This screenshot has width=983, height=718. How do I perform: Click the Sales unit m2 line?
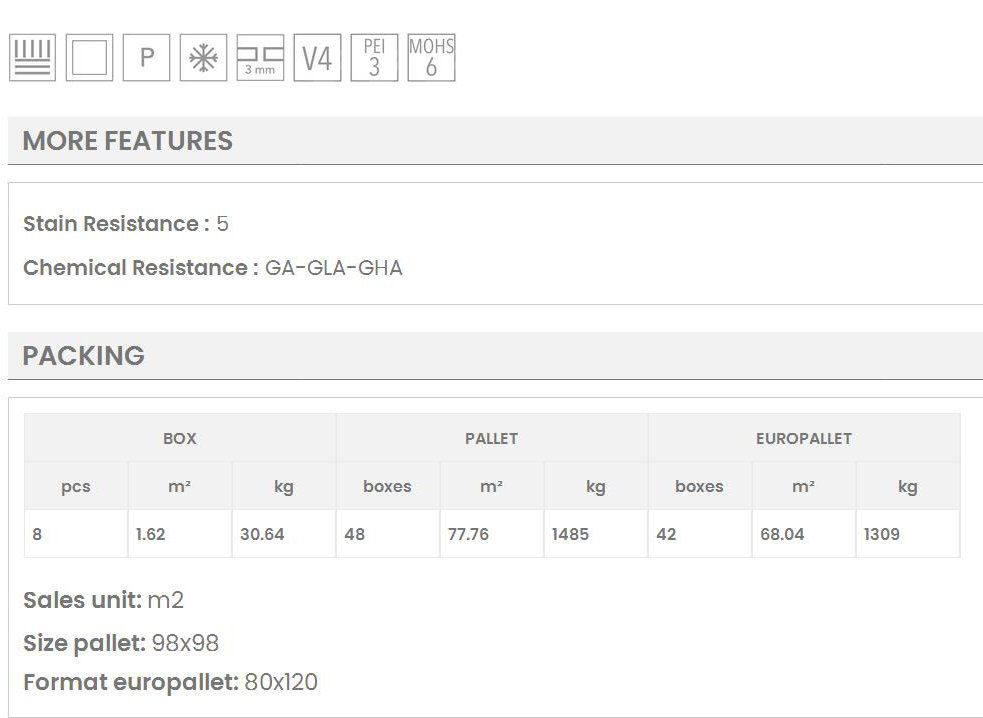104,600
